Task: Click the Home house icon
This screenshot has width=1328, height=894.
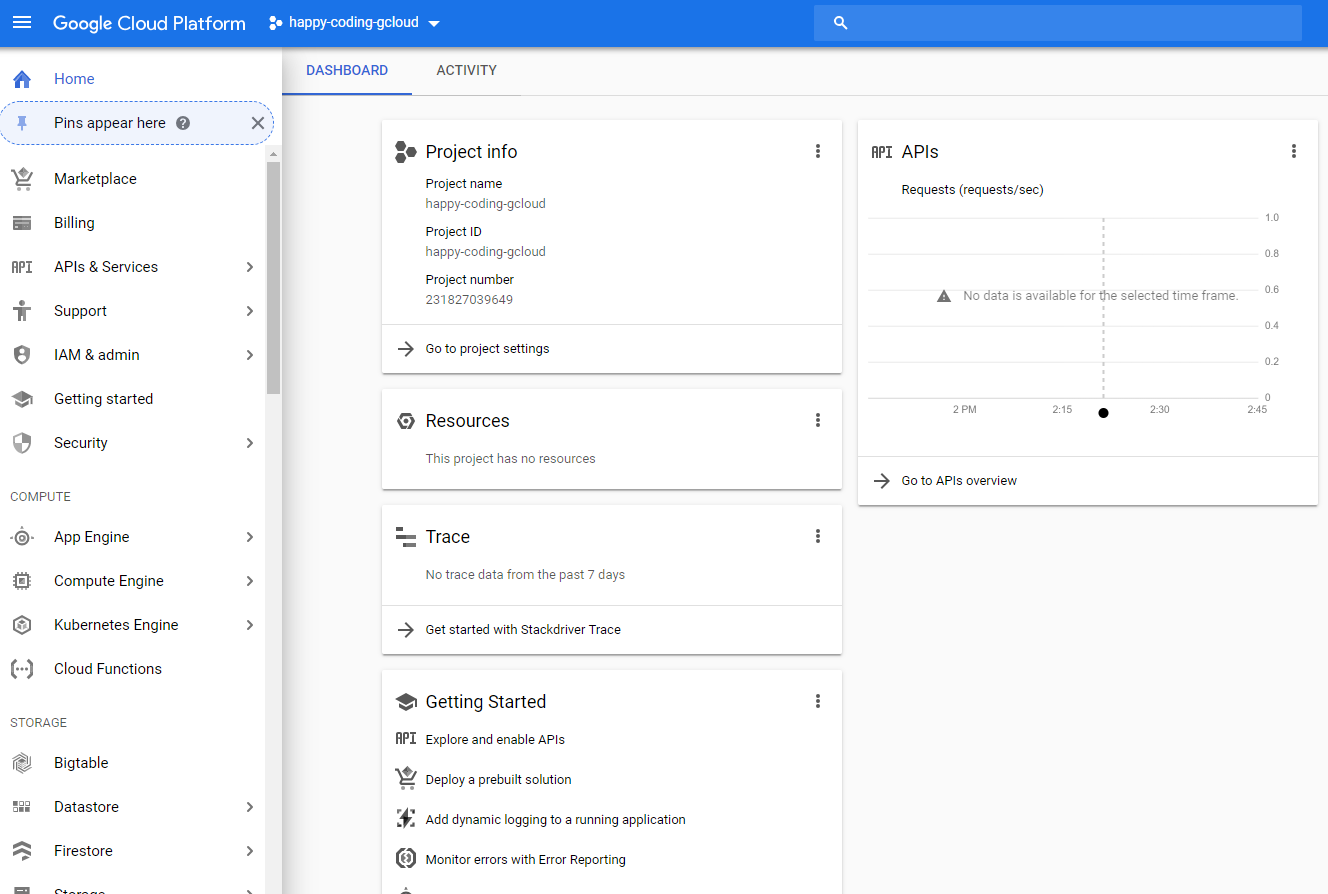Action: pyautogui.click(x=22, y=79)
